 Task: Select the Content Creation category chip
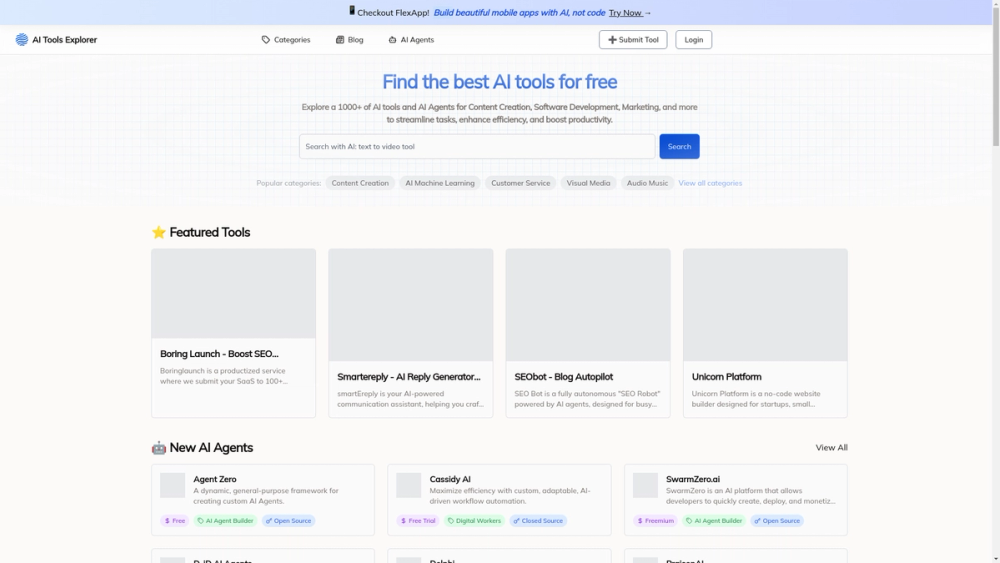pyautogui.click(x=360, y=183)
